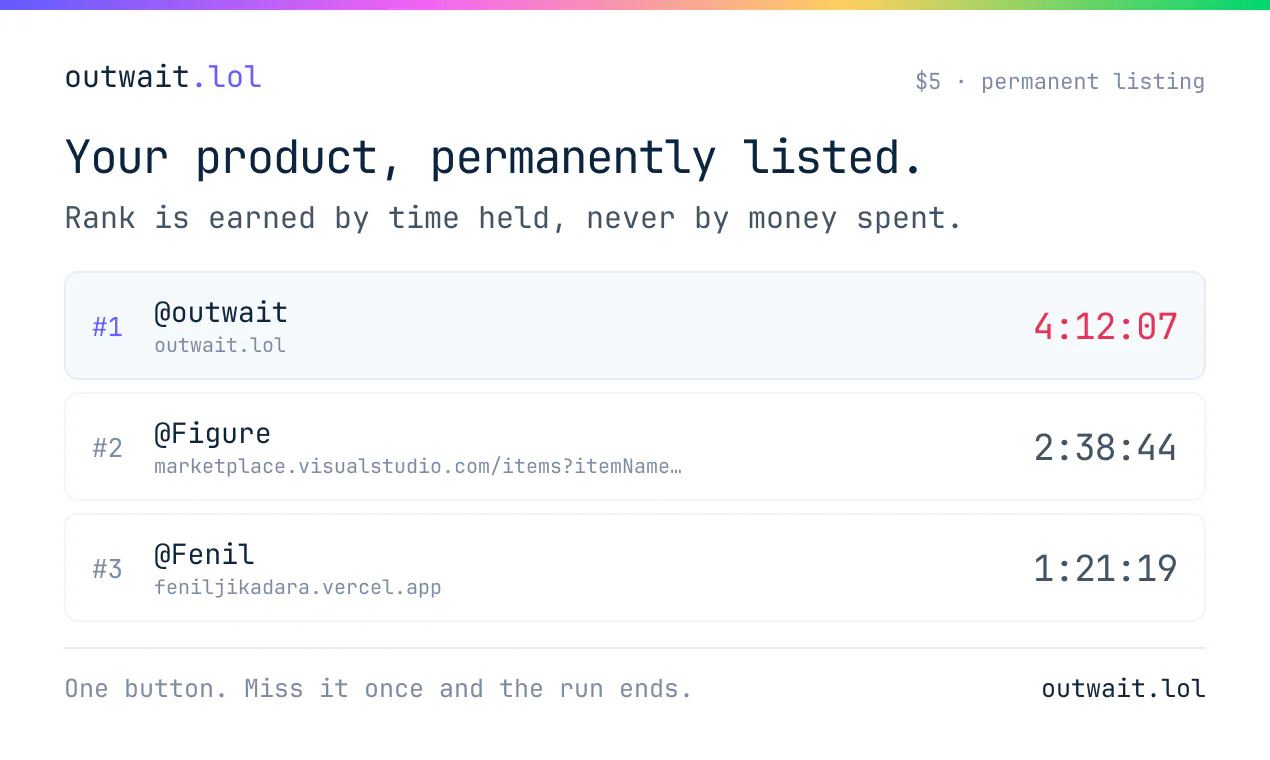Screen dimensions: 1270x760
Task: Open the @outwait handle text
Action: click(x=221, y=312)
